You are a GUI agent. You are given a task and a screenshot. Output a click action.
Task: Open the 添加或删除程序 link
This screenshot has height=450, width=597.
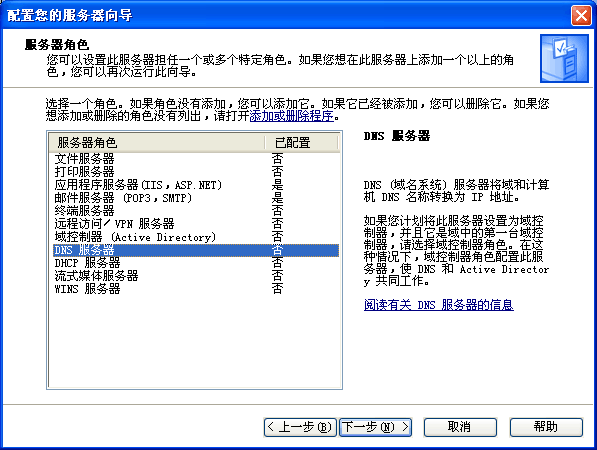click(x=292, y=116)
